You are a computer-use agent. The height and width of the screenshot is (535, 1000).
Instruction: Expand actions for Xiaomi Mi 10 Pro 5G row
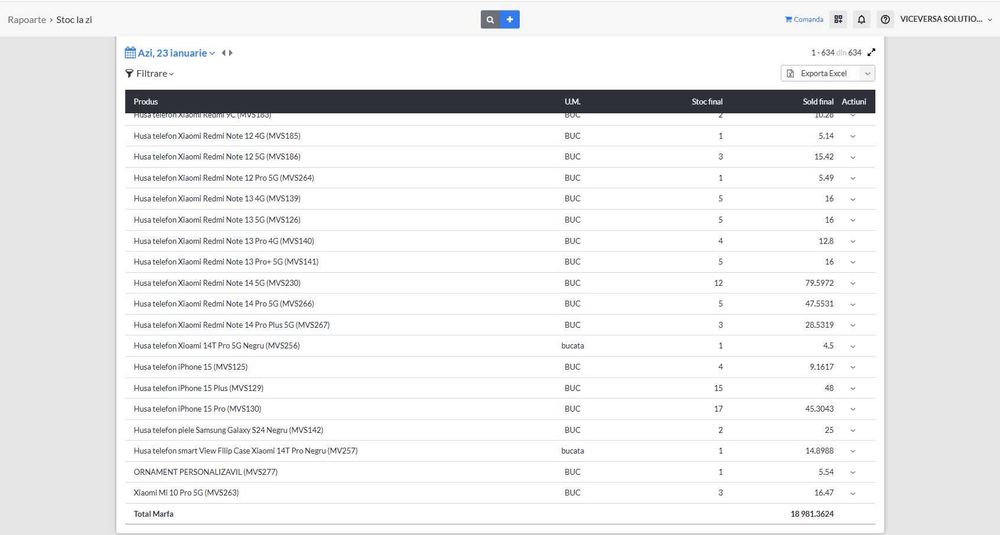tap(853, 494)
